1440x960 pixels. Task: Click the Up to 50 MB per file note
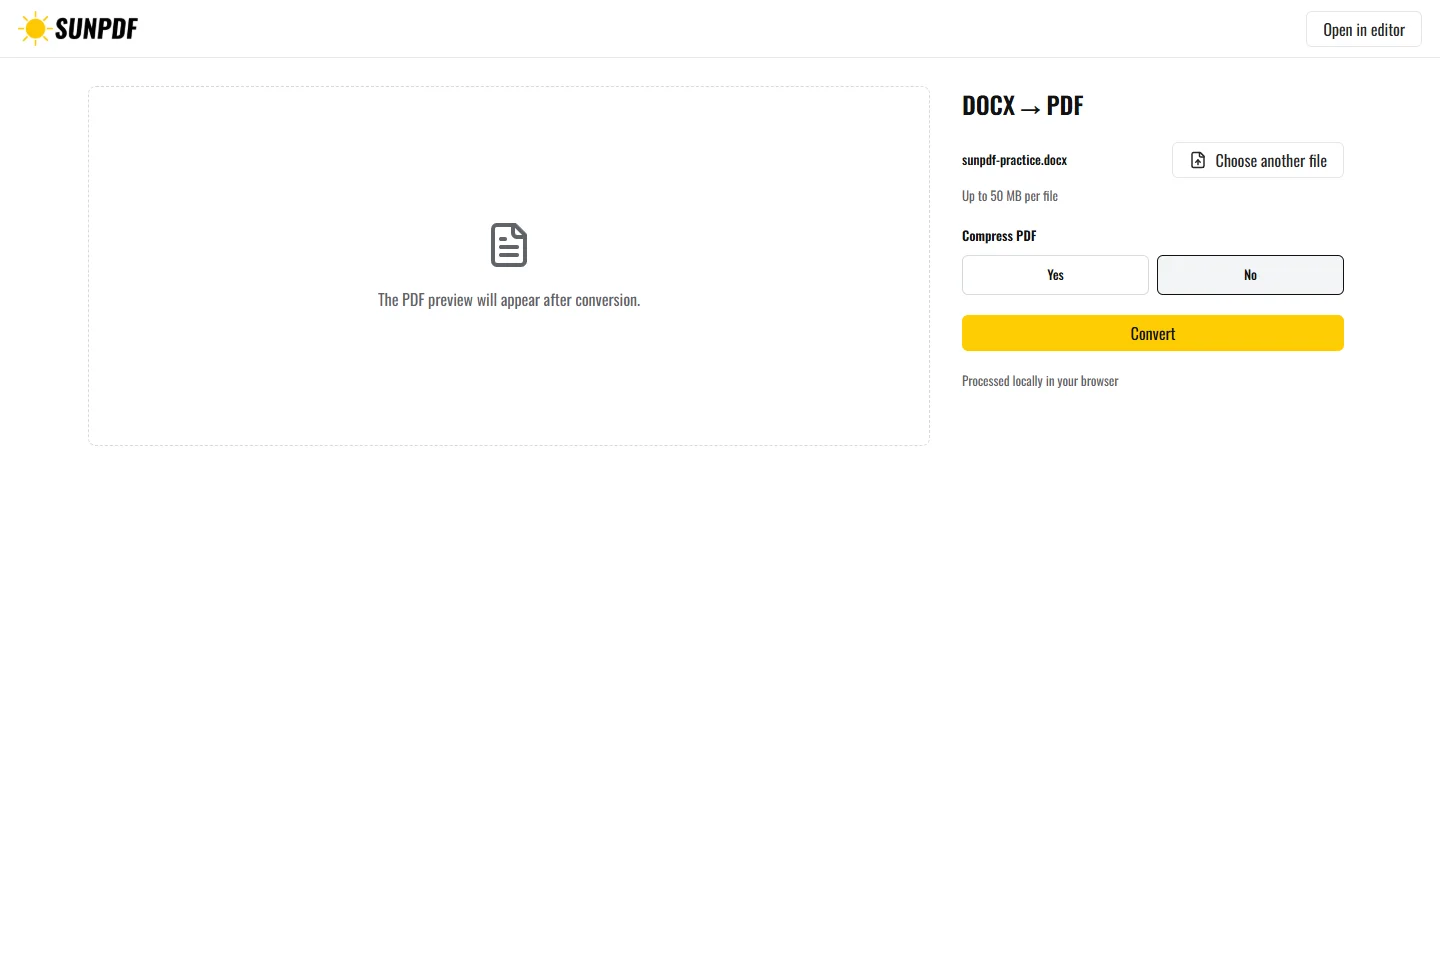coord(1010,196)
